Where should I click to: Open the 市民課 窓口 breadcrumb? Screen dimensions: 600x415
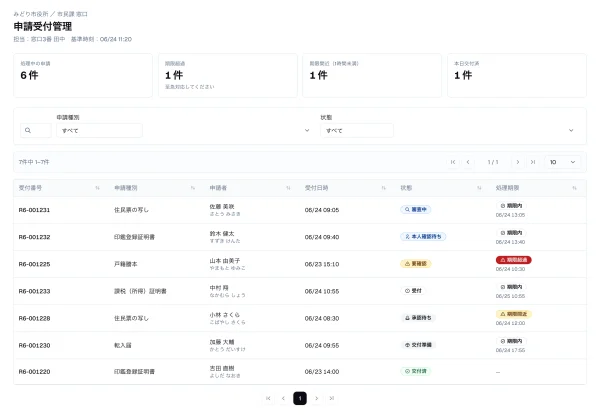72,14
